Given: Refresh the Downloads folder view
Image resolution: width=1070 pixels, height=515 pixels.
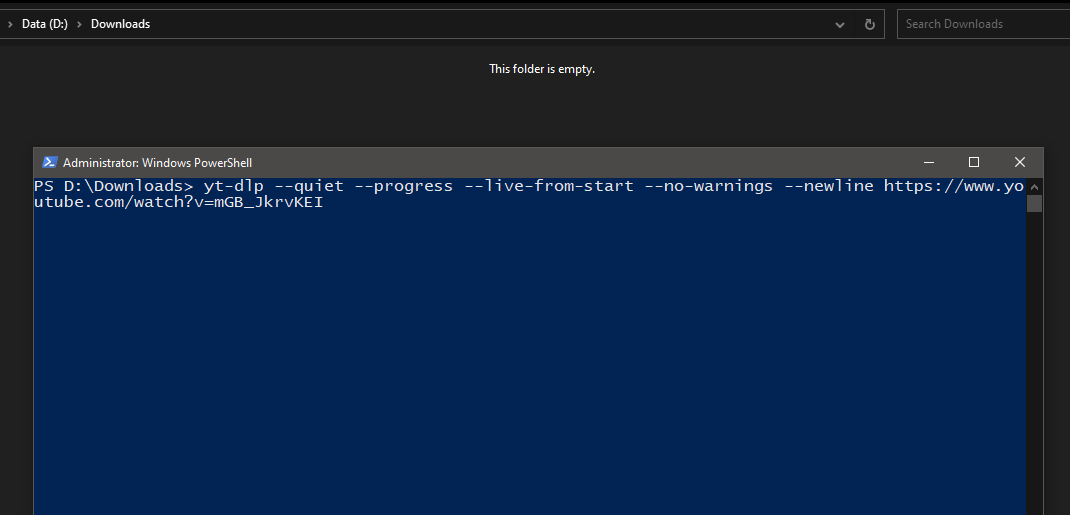Looking at the screenshot, I should [870, 24].
